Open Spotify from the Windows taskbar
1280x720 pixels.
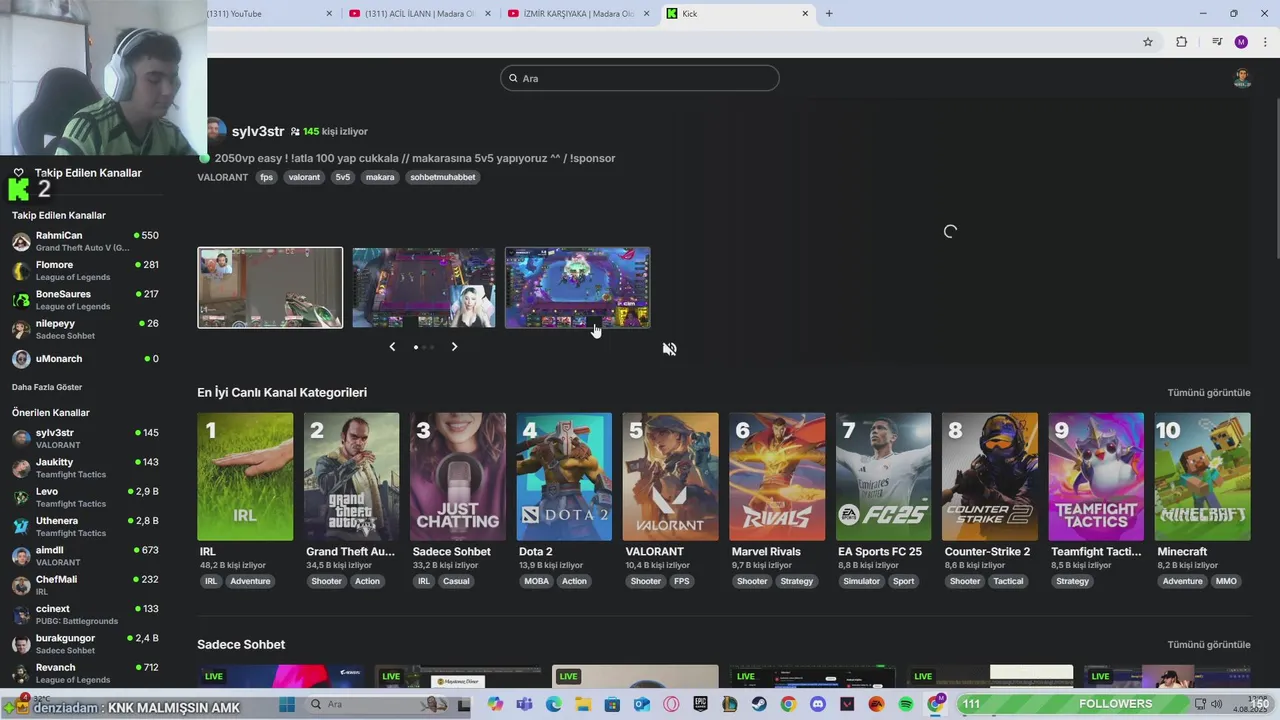906,705
